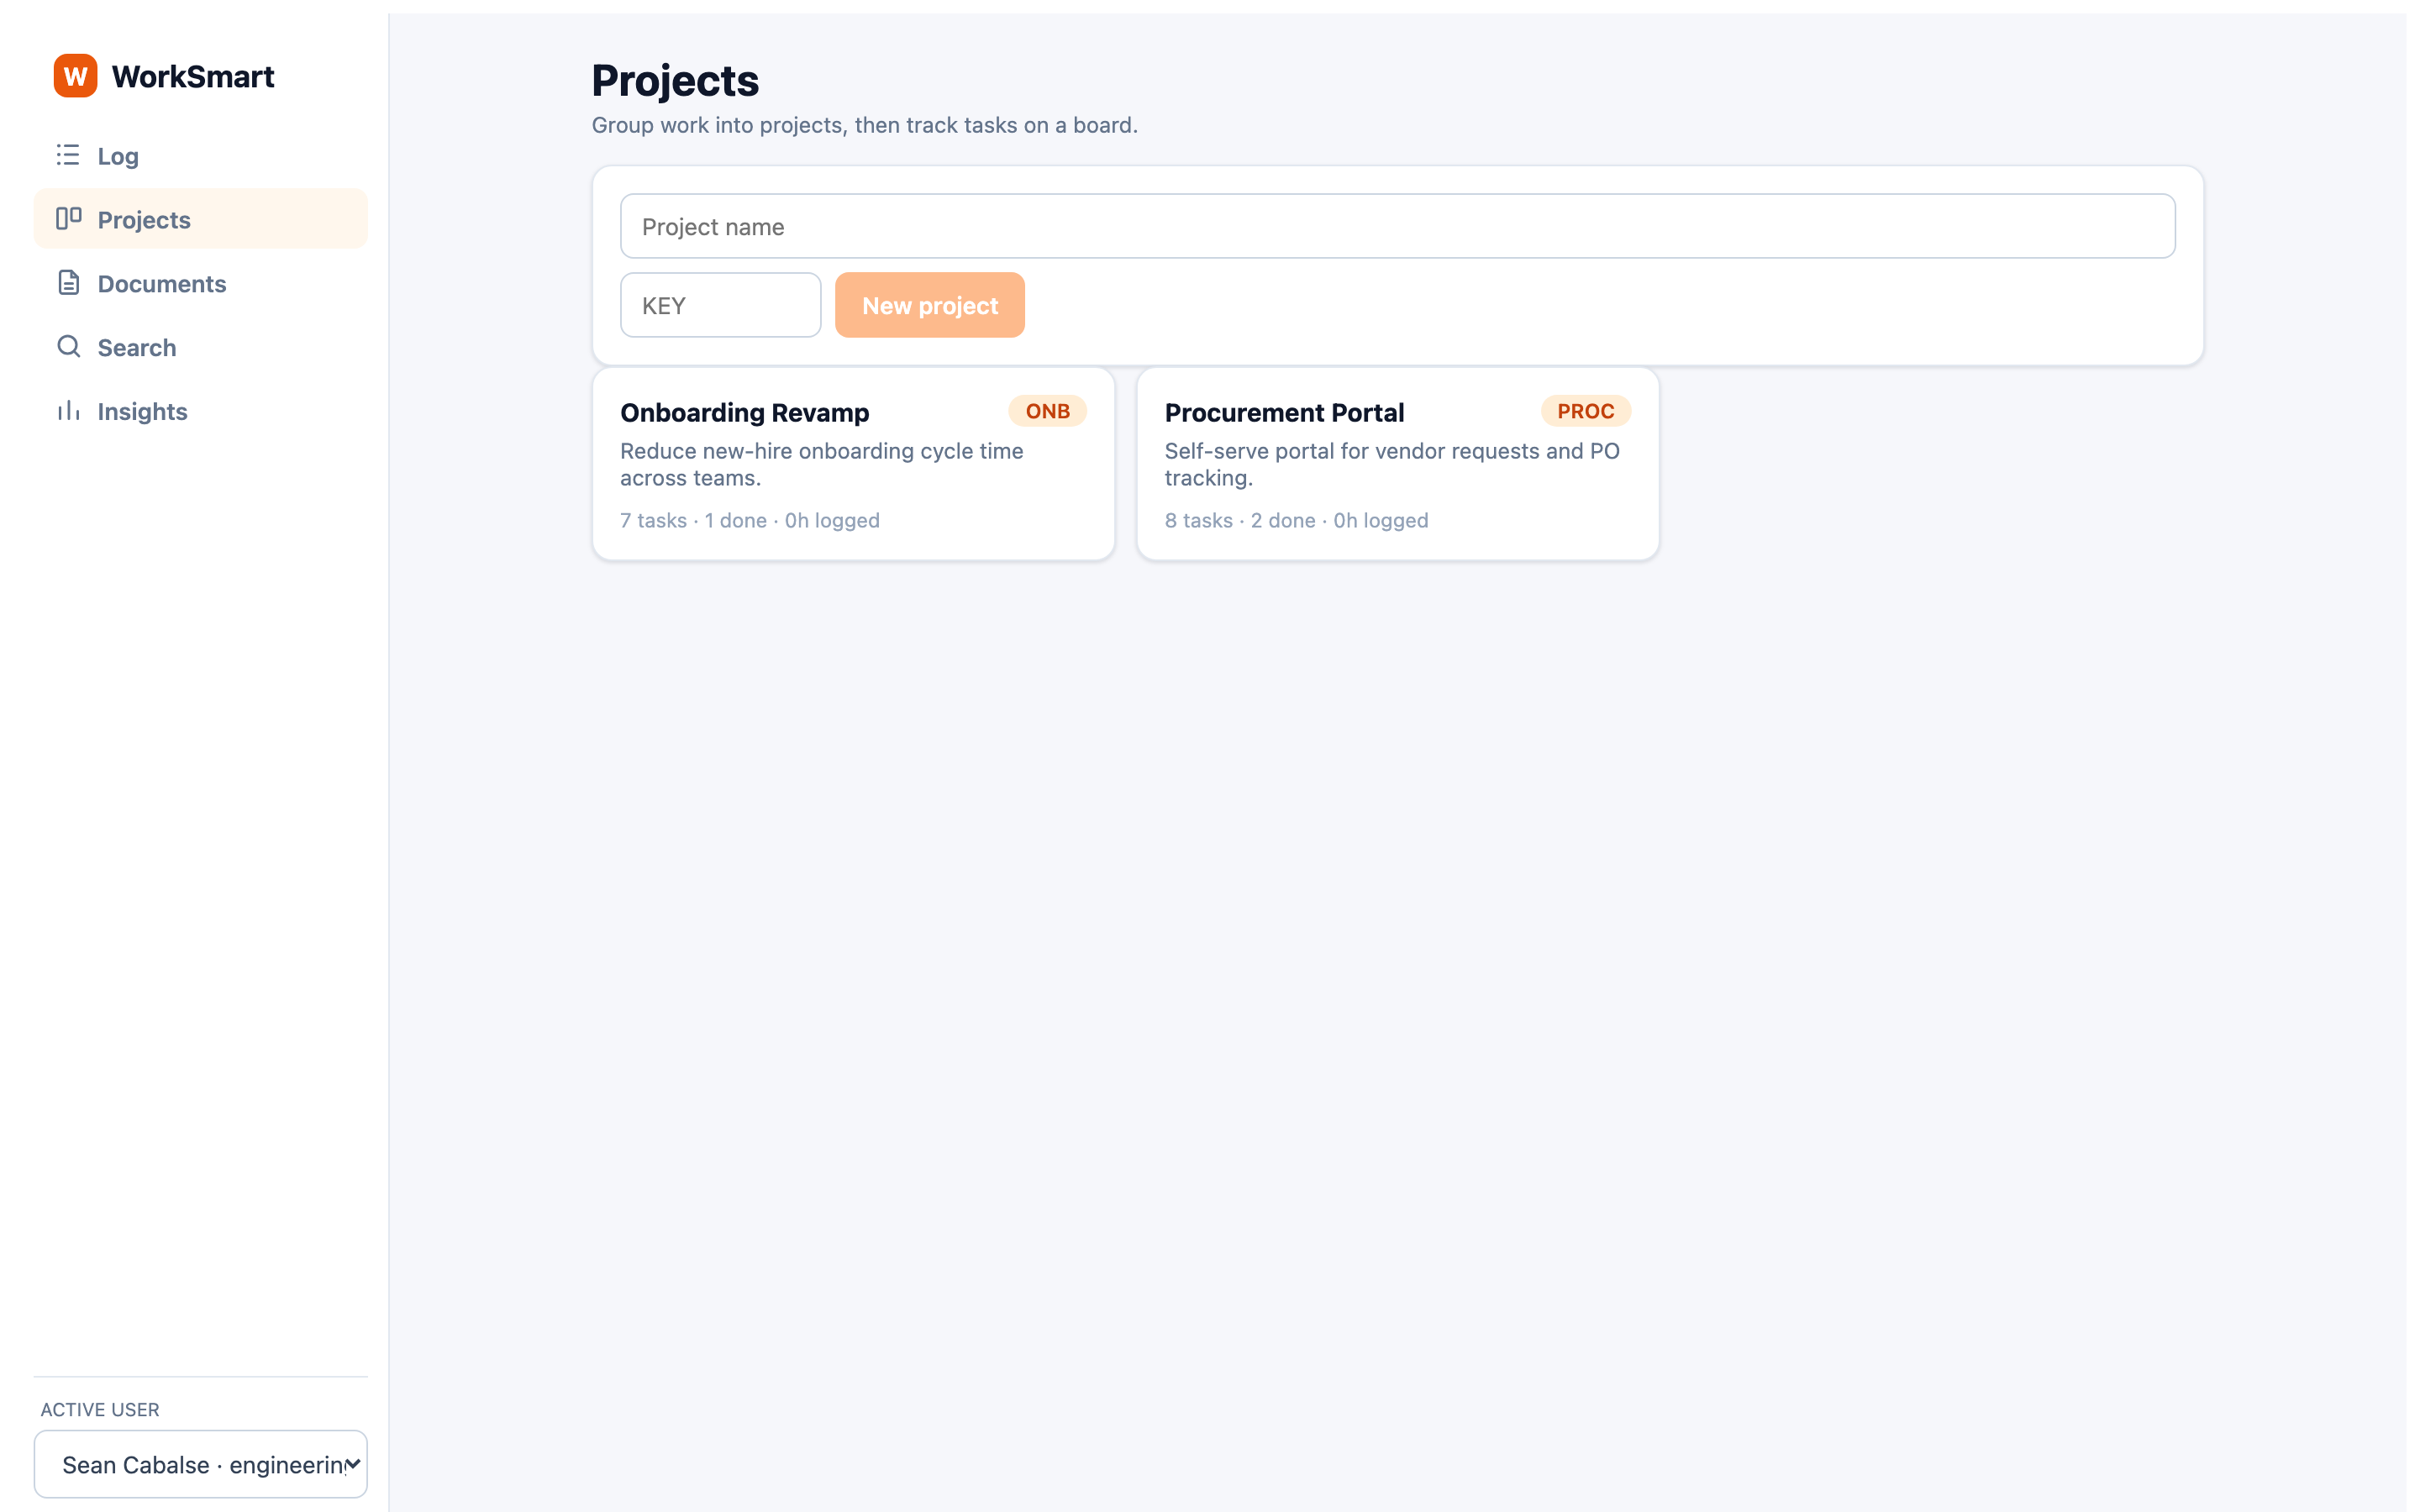Click '7 tasks · 1 done · 0h logged'
The width and height of the screenshot is (2420, 1512).
749,520
